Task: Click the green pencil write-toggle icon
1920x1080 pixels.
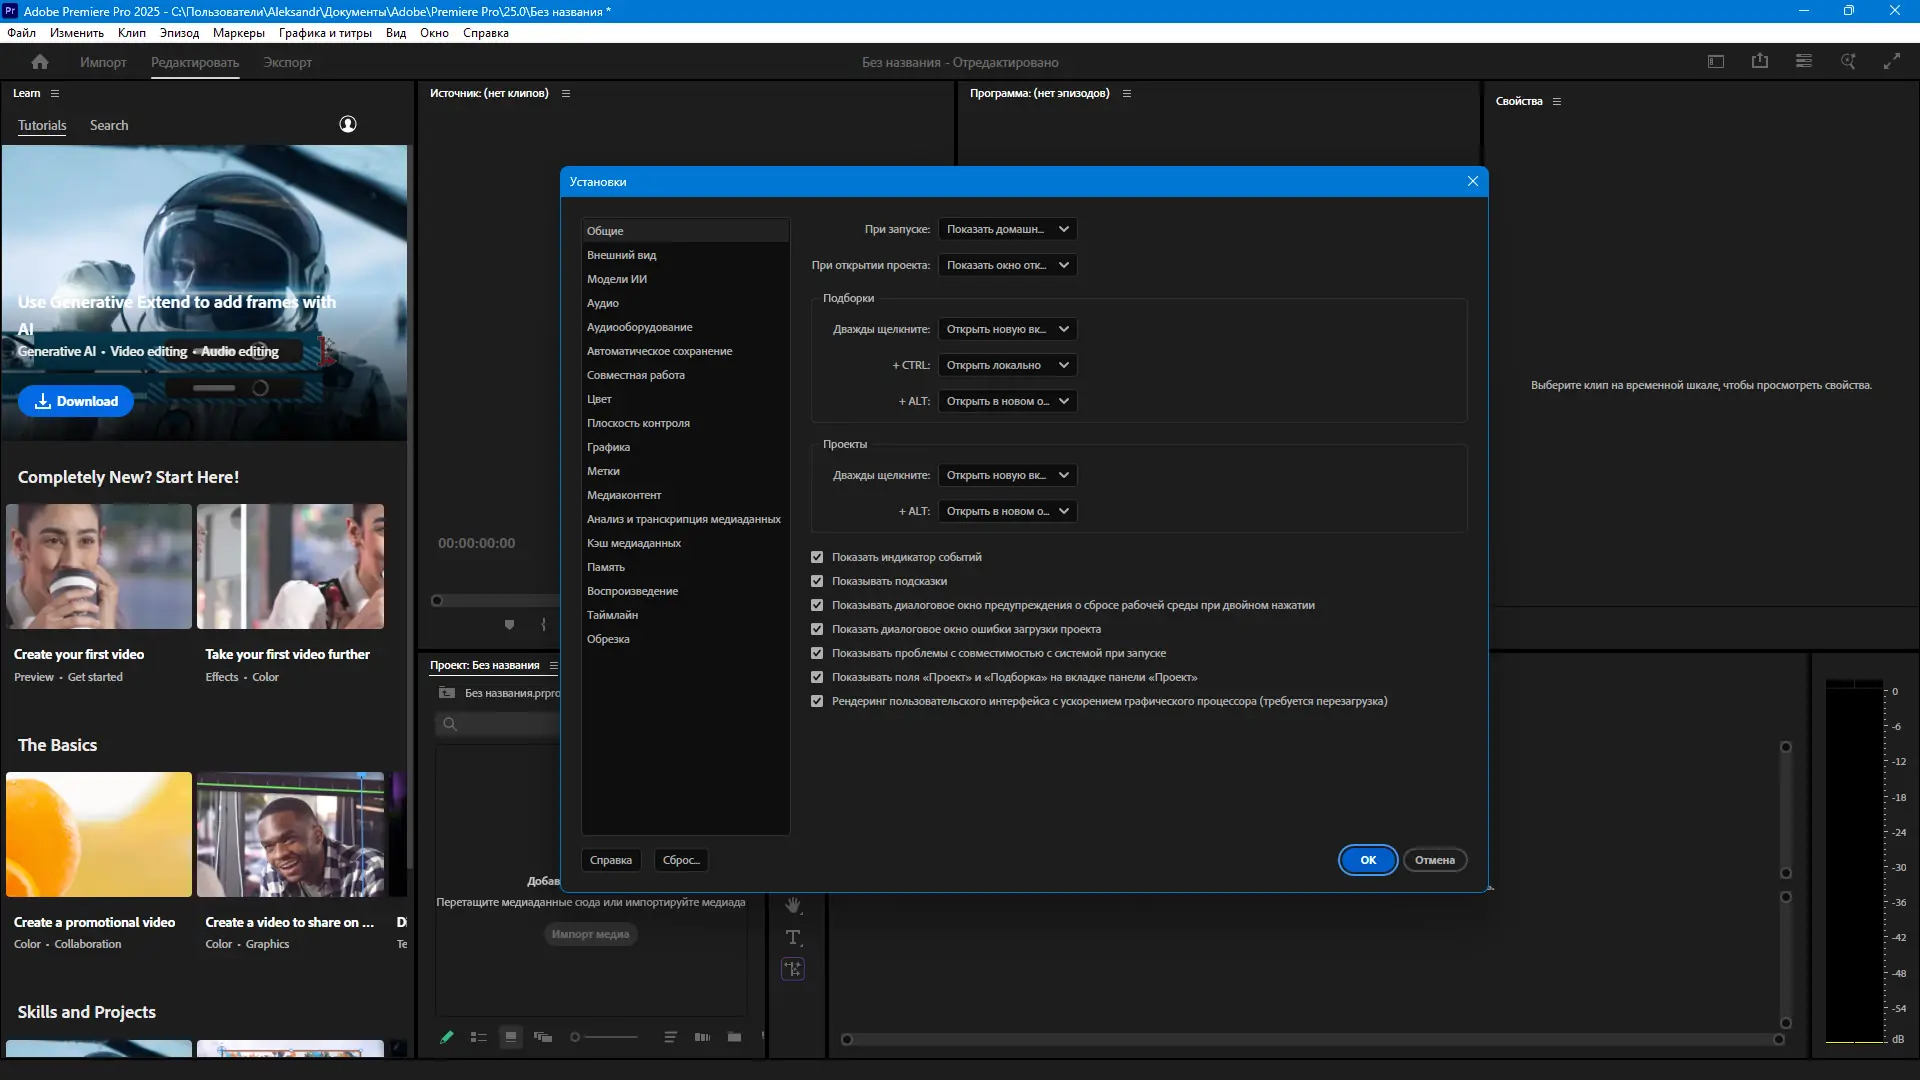Action: (447, 1037)
